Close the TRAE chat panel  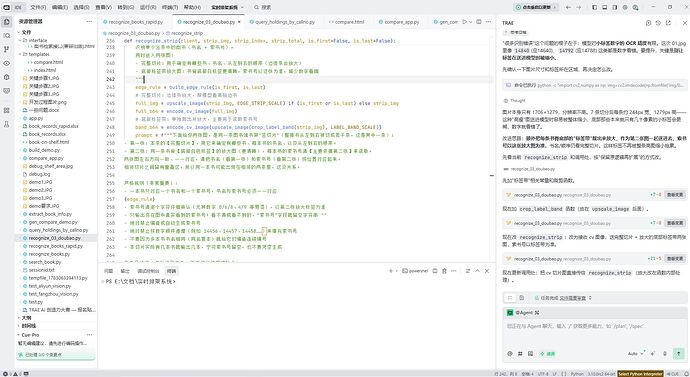[685, 23]
